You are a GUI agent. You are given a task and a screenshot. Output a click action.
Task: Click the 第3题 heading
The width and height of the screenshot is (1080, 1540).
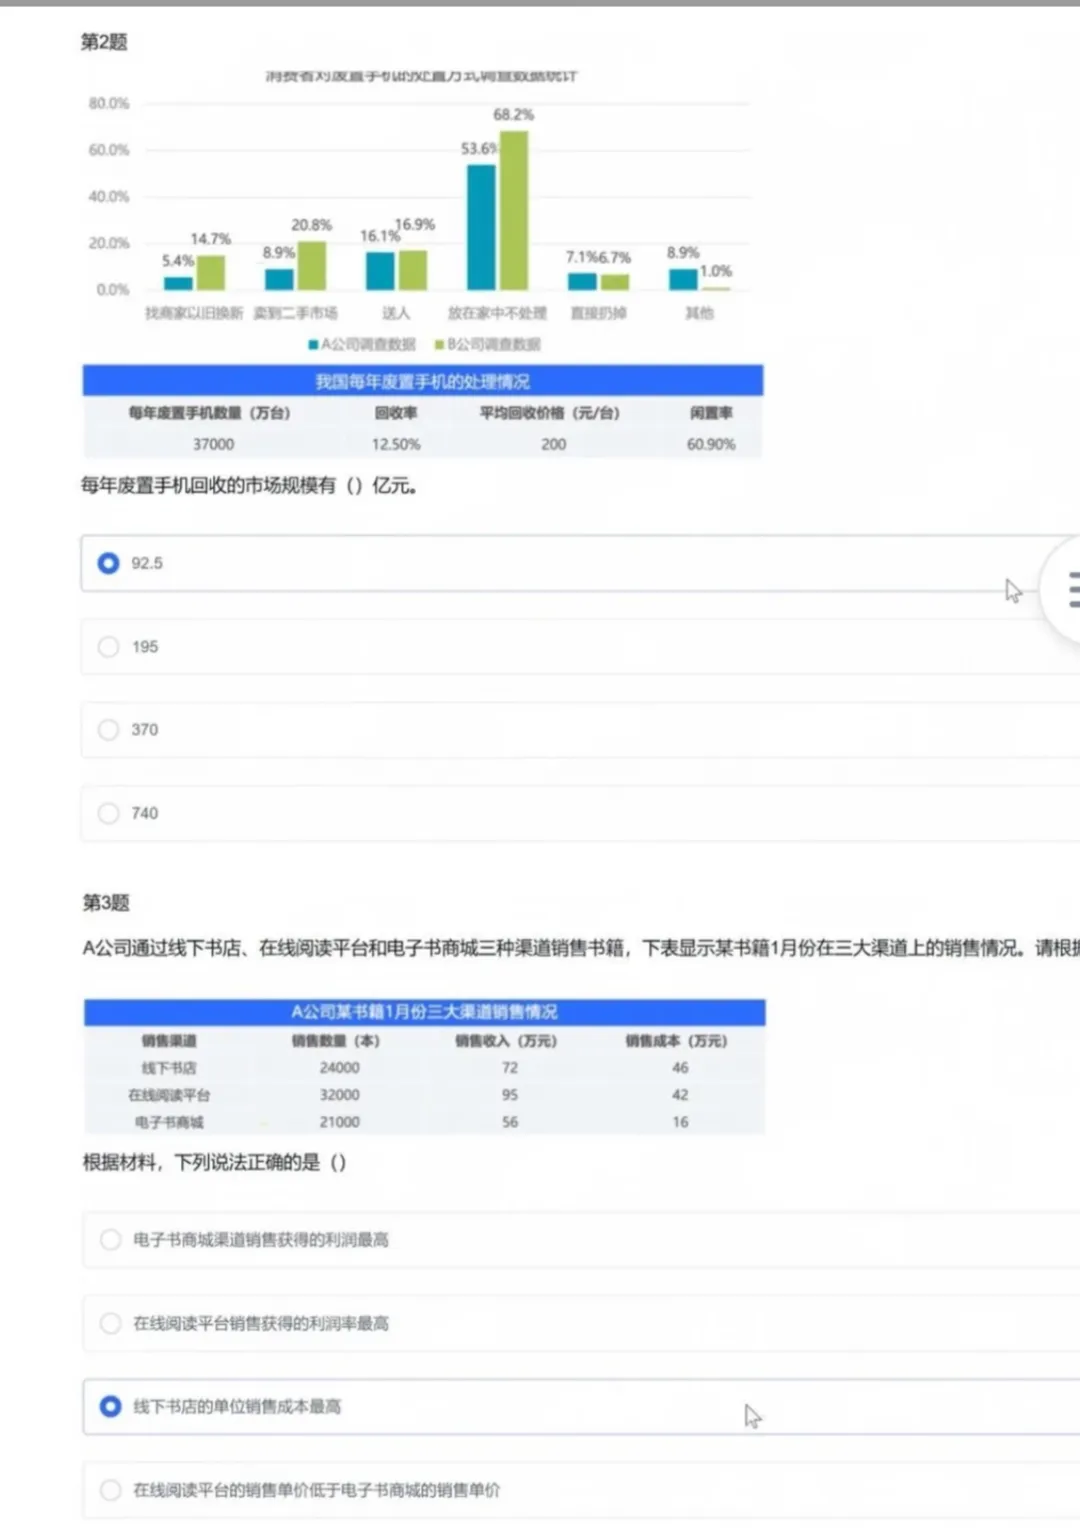pyautogui.click(x=106, y=903)
